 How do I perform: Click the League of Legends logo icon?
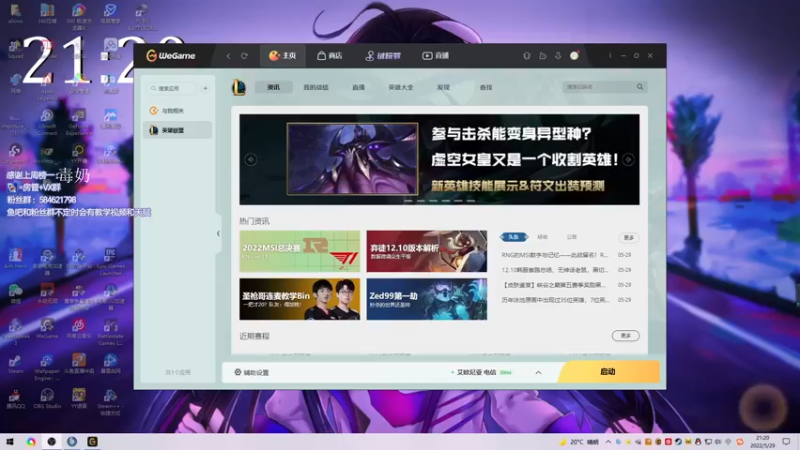(238, 87)
